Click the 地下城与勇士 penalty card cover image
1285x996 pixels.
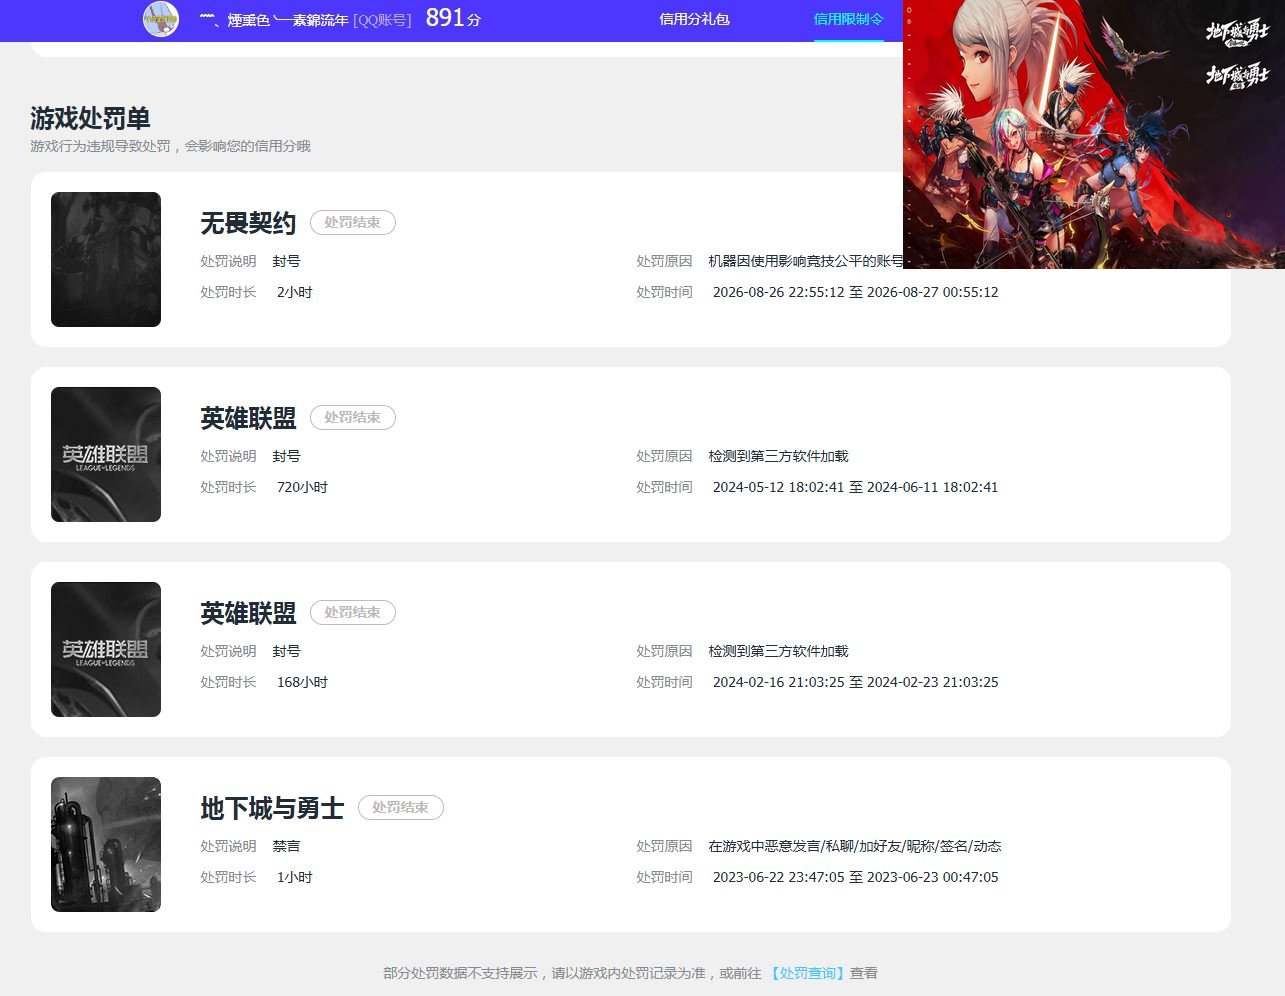pos(106,844)
